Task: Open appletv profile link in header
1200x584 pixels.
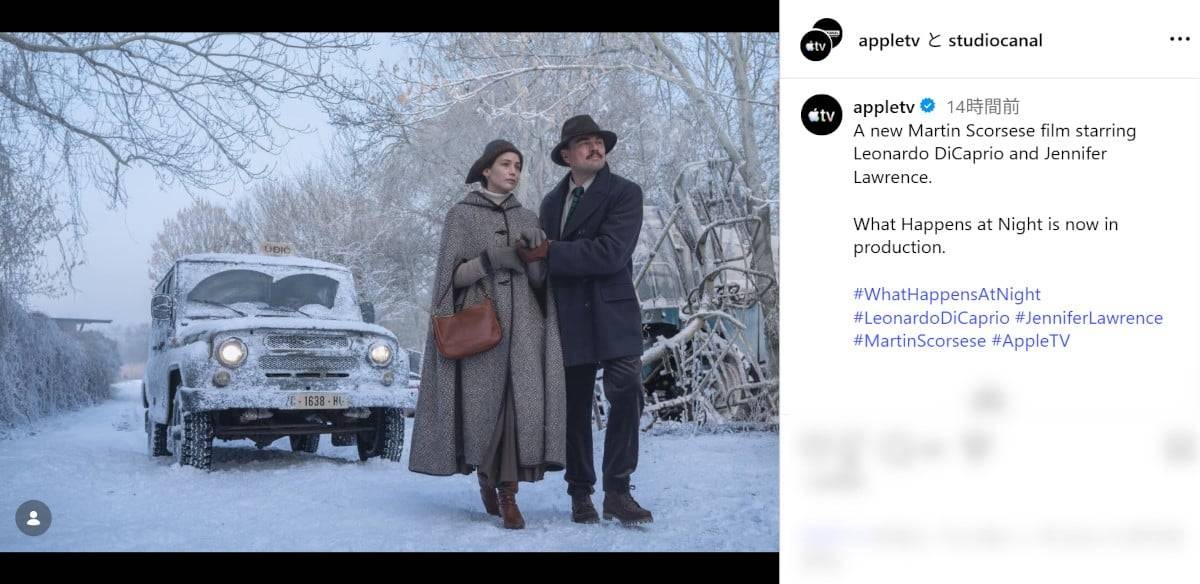Action: pos(889,40)
